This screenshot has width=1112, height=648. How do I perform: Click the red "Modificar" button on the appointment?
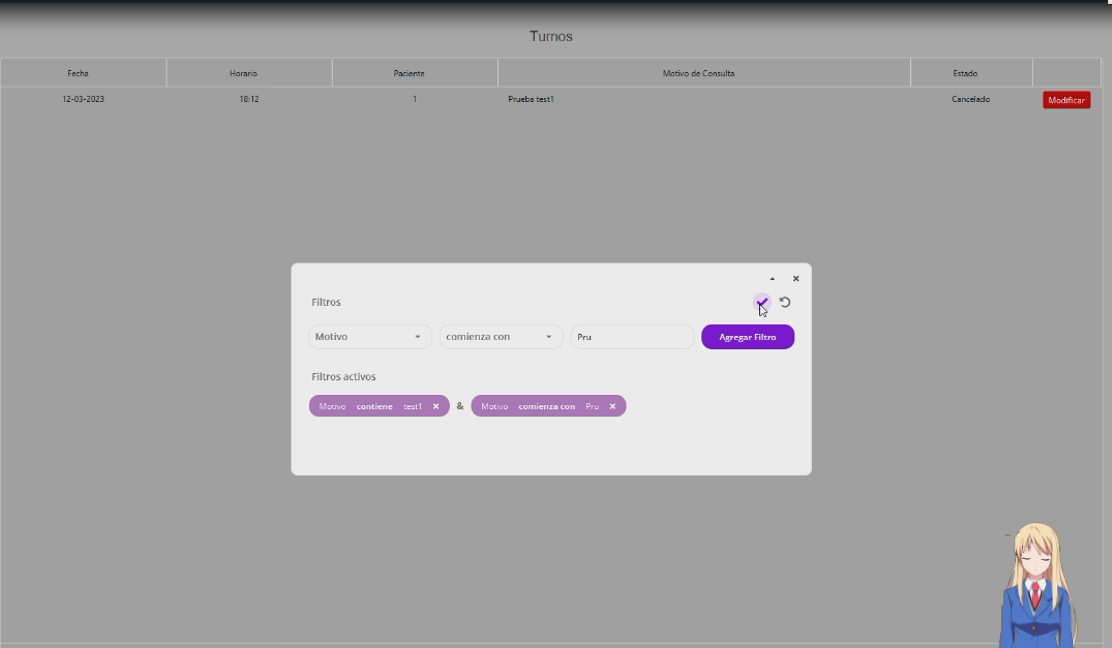coord(1068,99)
